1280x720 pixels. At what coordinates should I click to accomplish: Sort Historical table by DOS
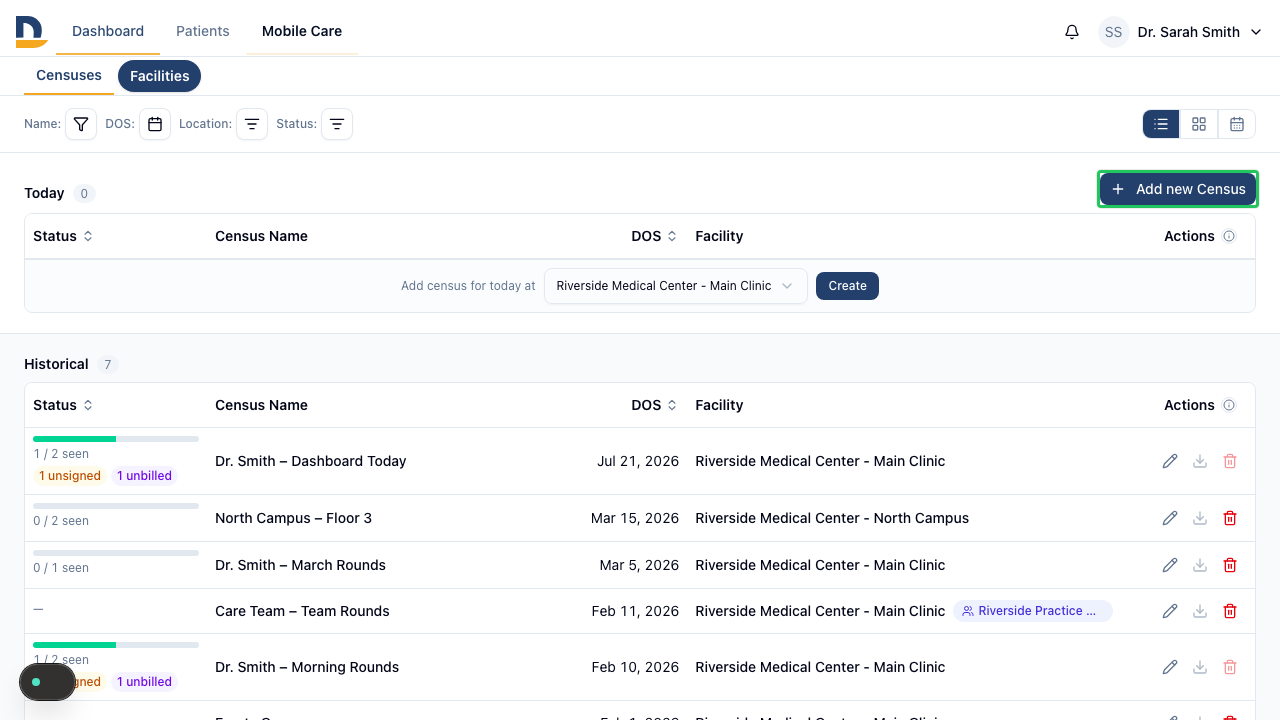[x=654, y=405]
